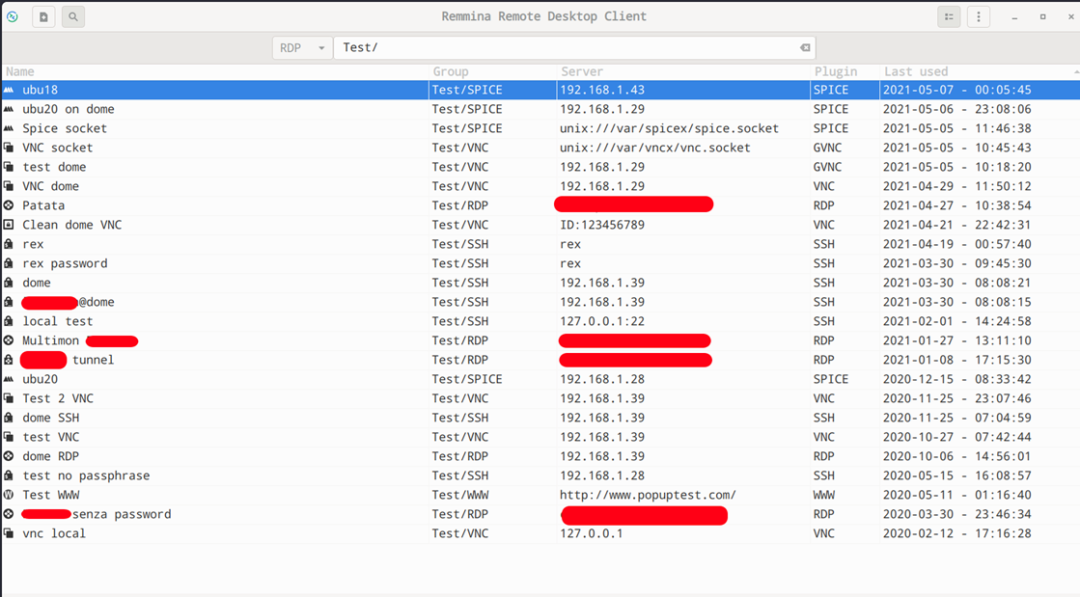Select the Test WWW profile
Viewport: 1080px width, 597px height.
50,494
